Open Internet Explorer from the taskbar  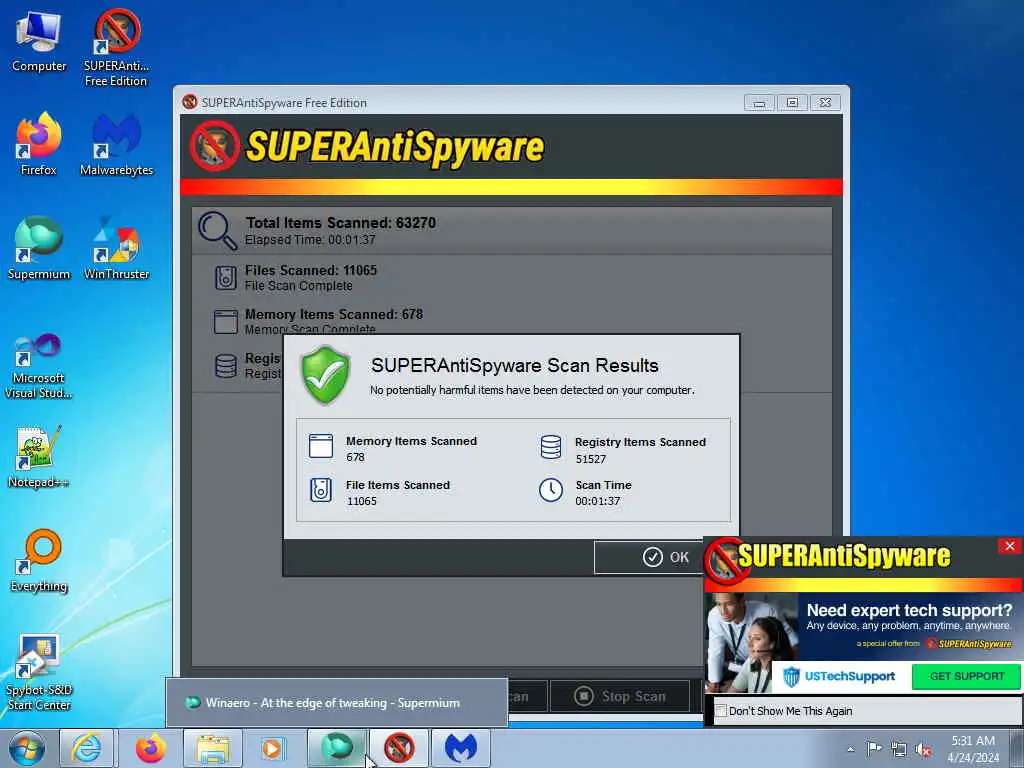(x=87, y=748)
